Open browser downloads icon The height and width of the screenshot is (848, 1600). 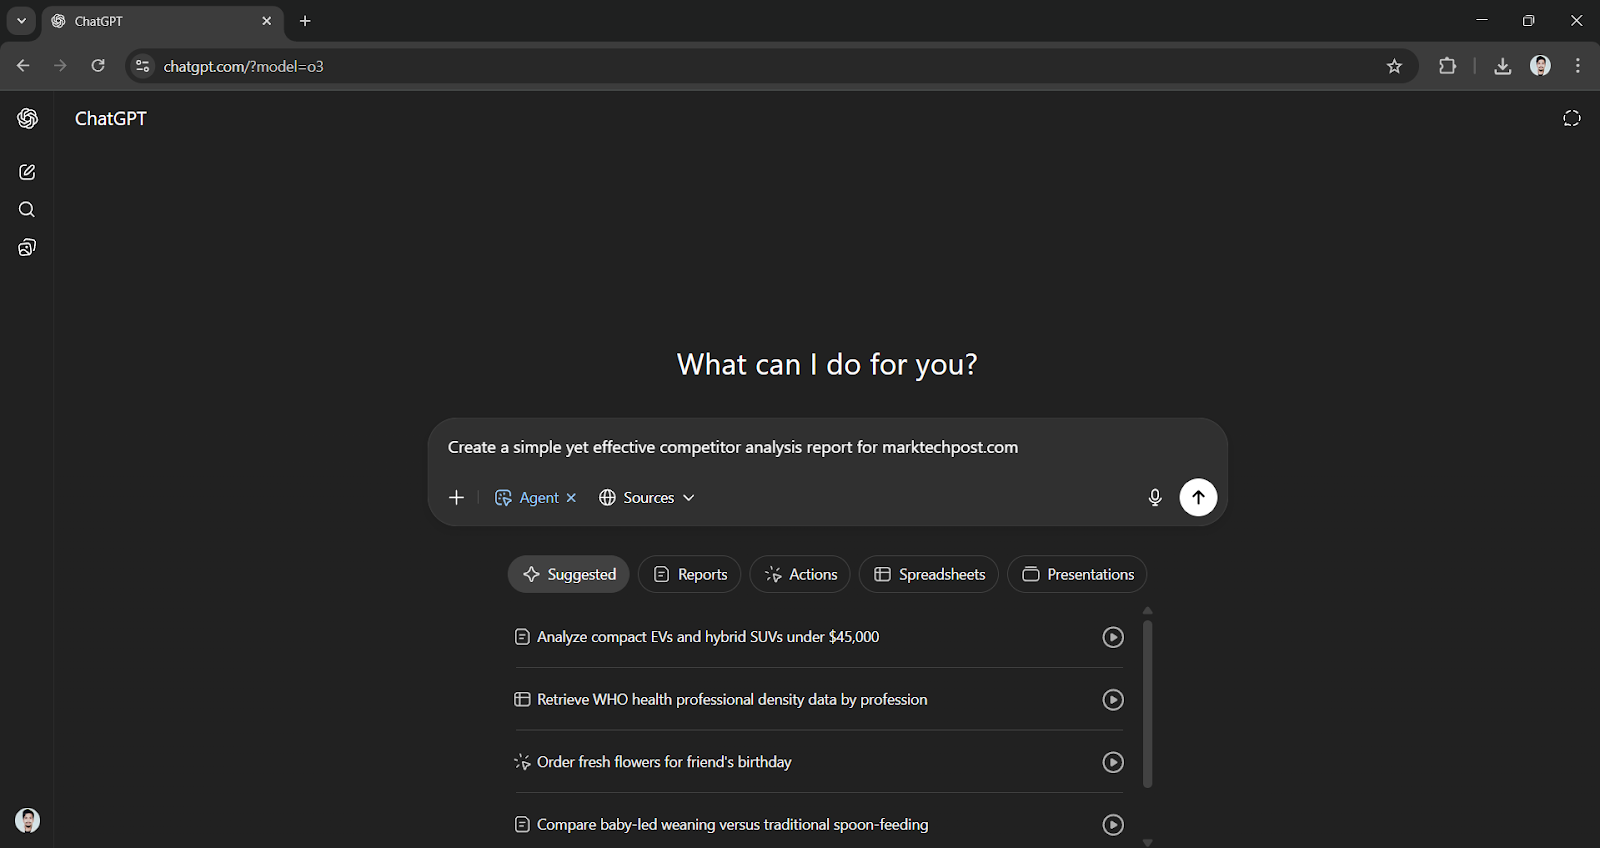click(x=1502, y=66)
